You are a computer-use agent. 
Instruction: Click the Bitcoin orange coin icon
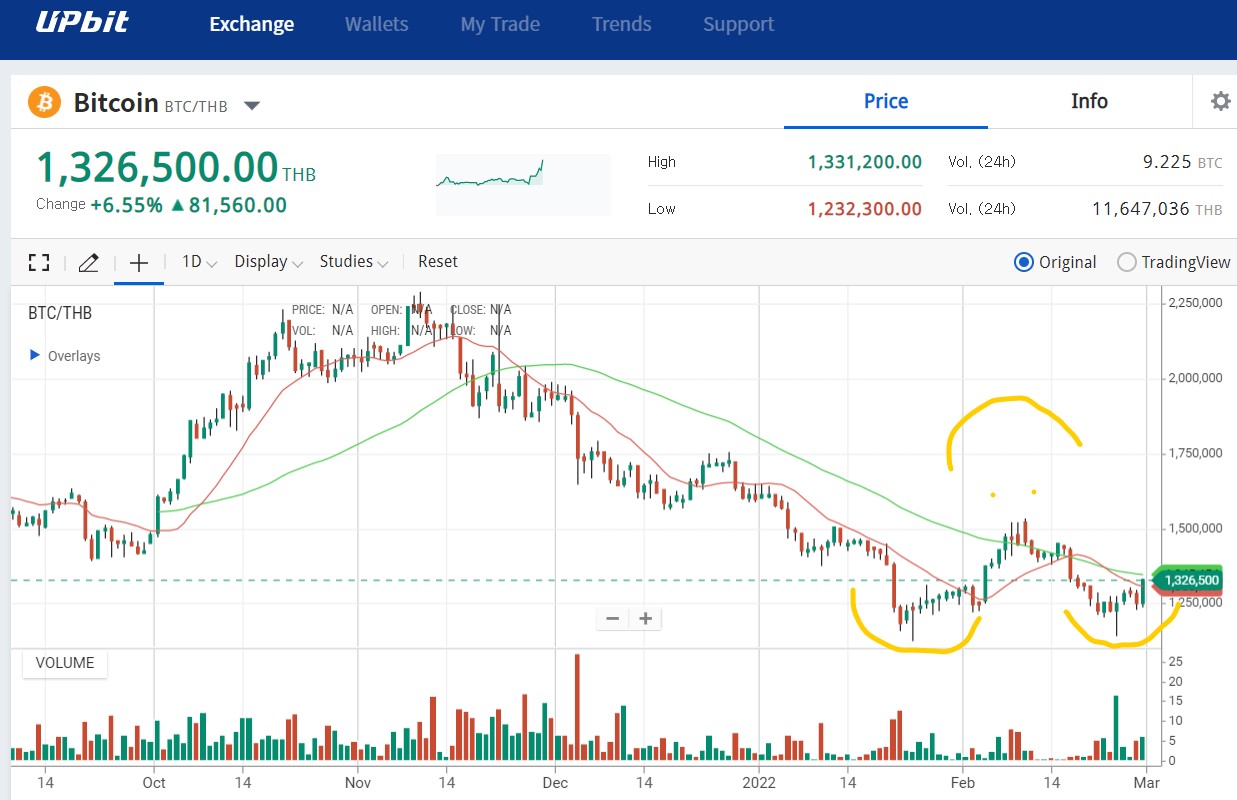click(44, 102)
